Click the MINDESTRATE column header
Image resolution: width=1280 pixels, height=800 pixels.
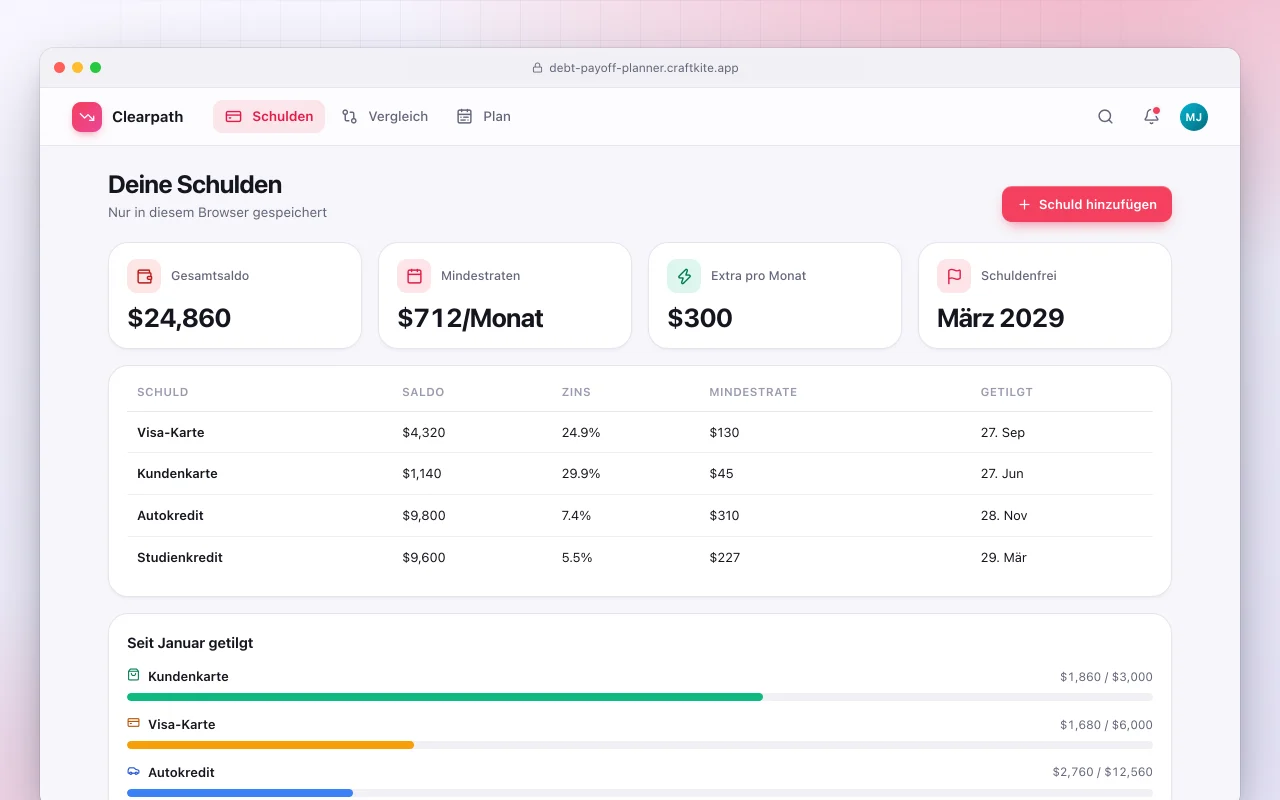pyautogui.click(x=753, y=392)
